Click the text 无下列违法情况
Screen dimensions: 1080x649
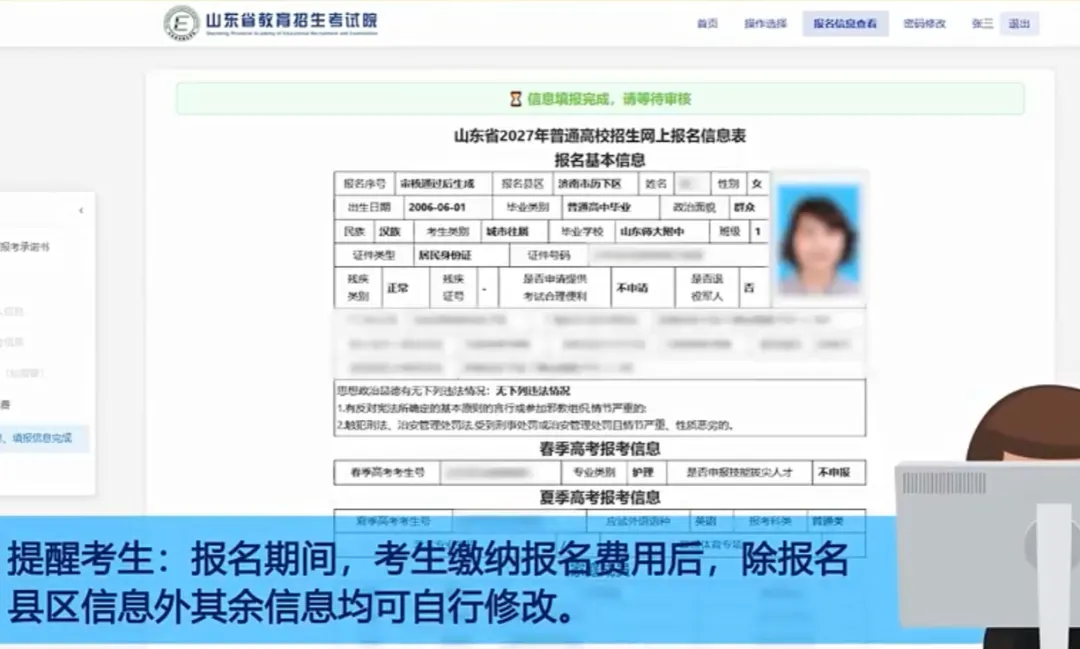(x=533, y=391)
